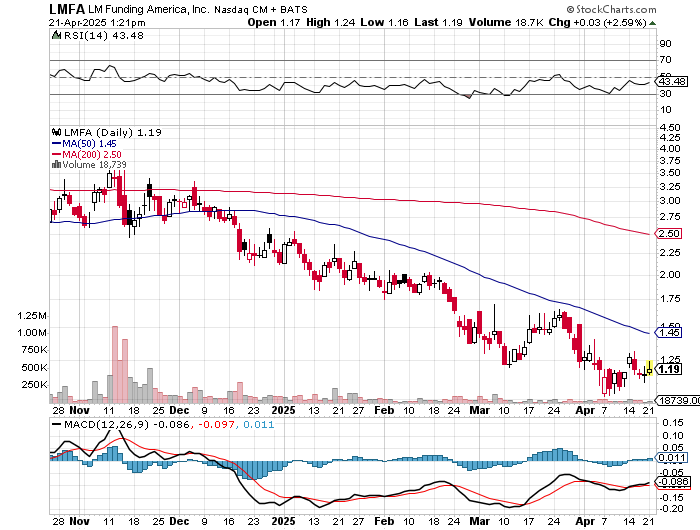700x530 pixels.
Task: Click the Chg +0.03 (+2.59%) value
Action: [x=597, y=22]
